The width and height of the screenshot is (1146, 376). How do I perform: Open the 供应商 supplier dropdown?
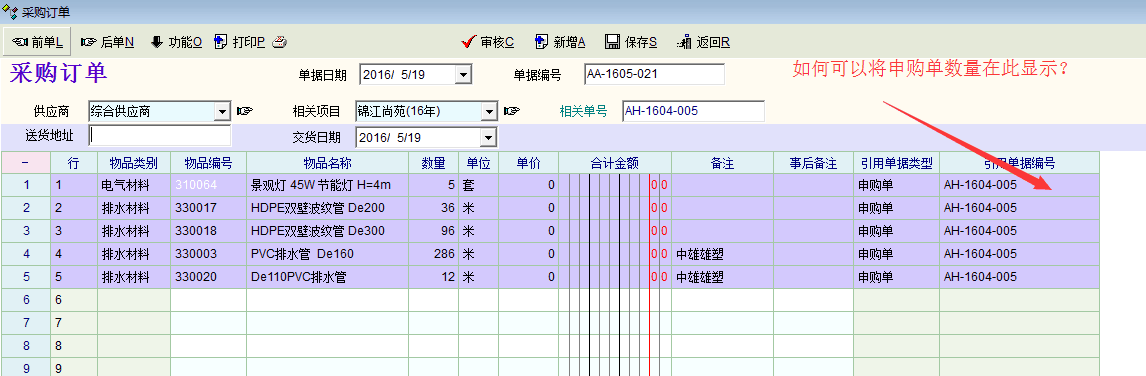(222, 111)
